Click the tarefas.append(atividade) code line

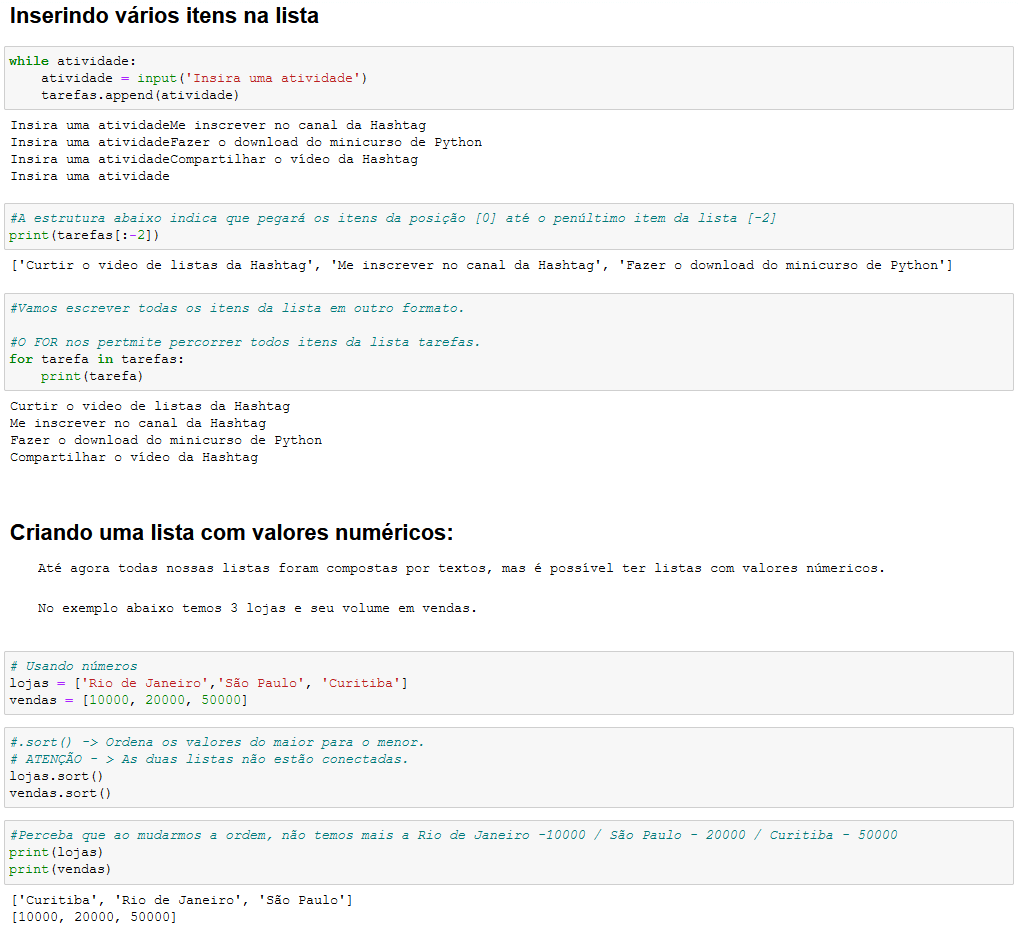click(x=140, y=95)
